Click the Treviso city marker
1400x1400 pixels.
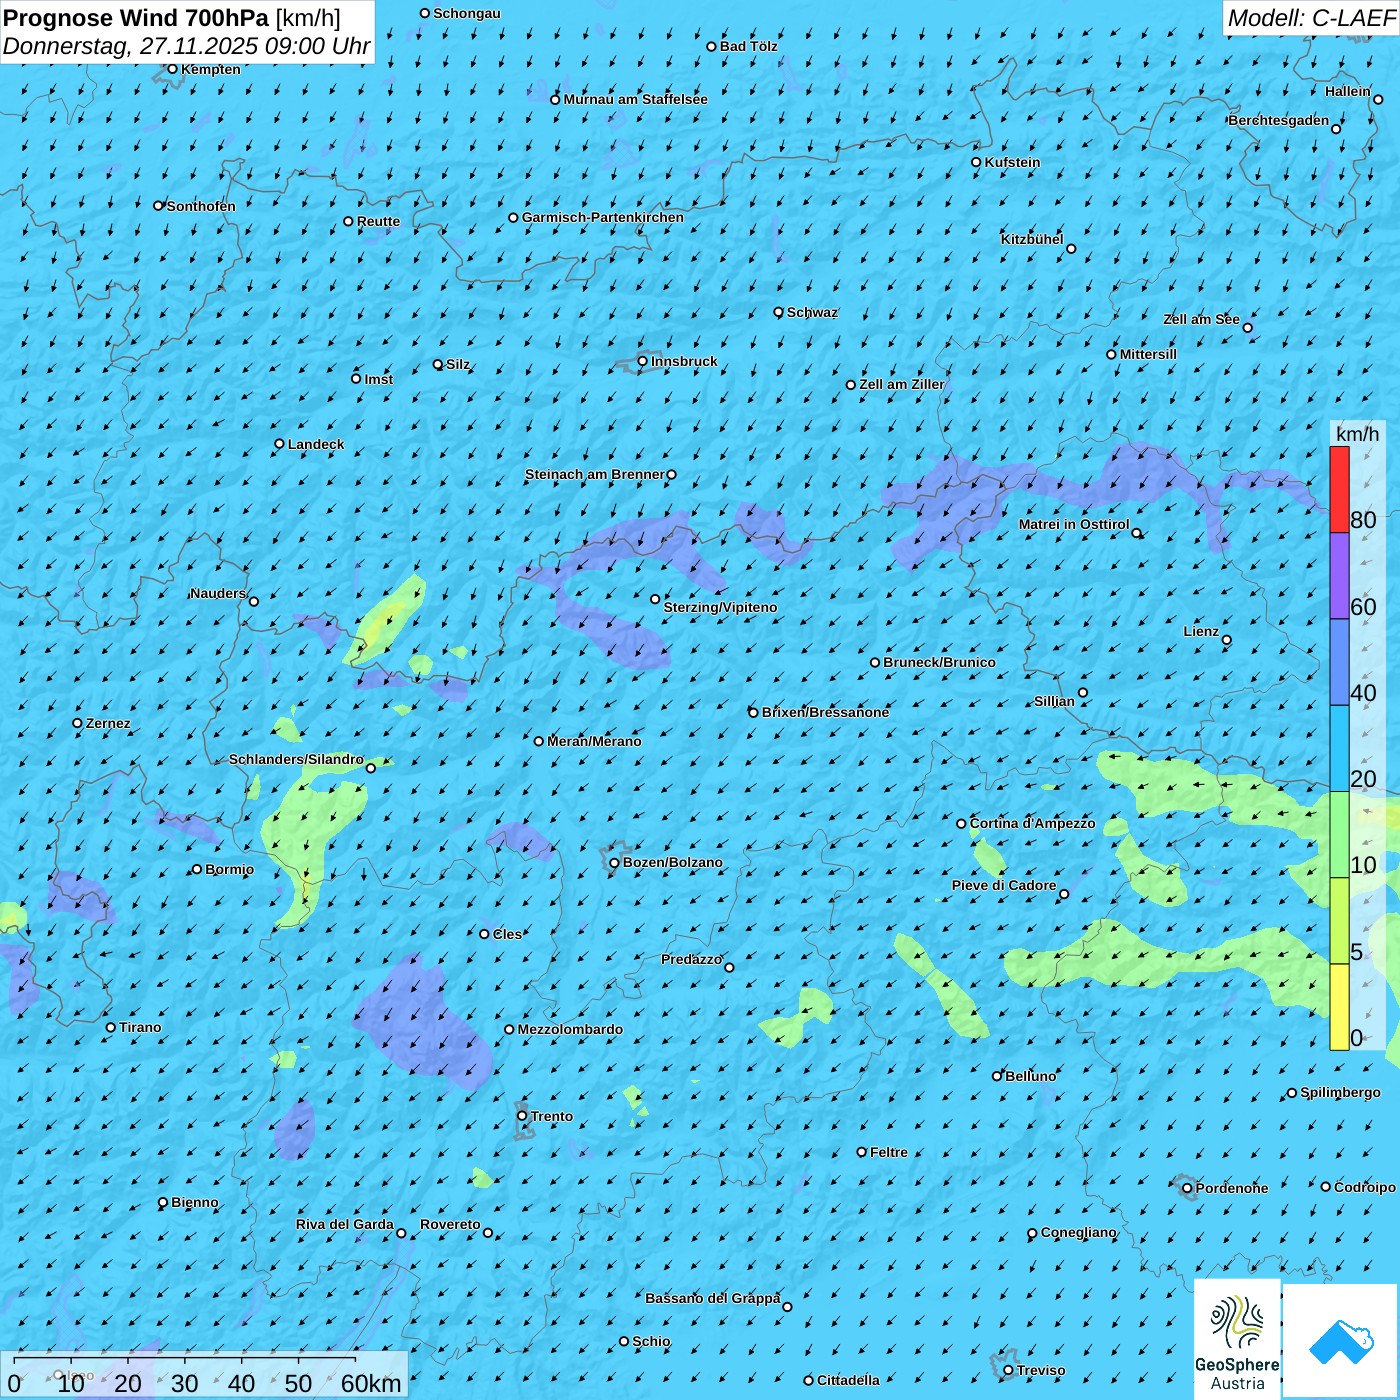(1009, 1370)
